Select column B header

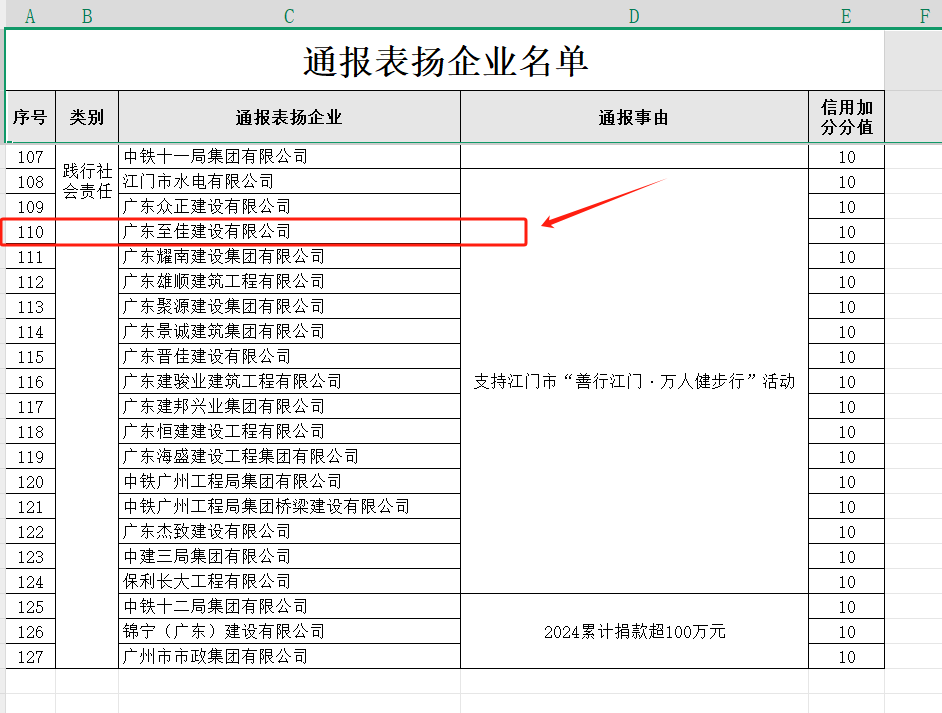click(x=87, y=15)
